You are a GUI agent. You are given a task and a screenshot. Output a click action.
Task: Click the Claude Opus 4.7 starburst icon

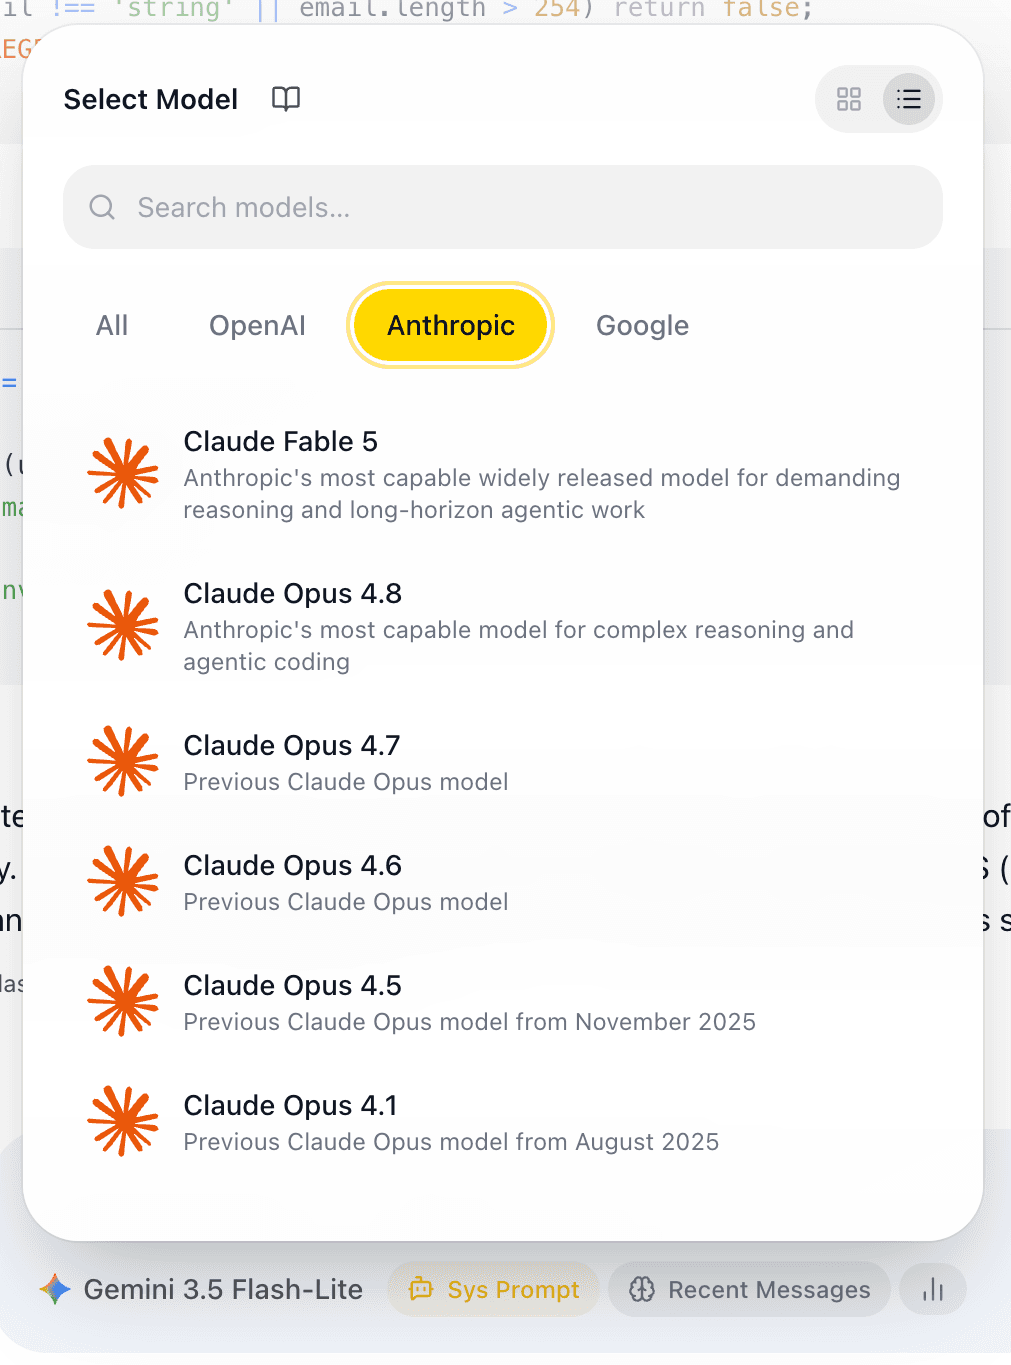click(x=123, y=761)
